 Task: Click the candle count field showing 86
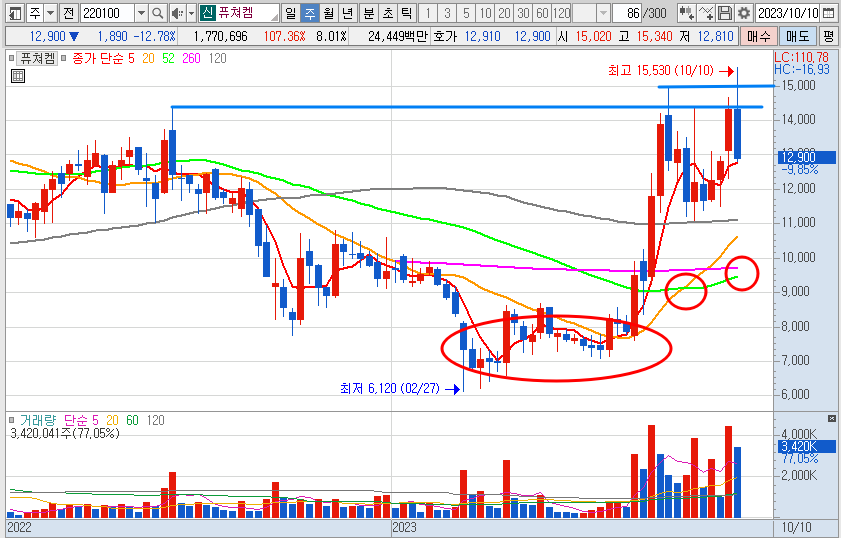coord(628,13)
